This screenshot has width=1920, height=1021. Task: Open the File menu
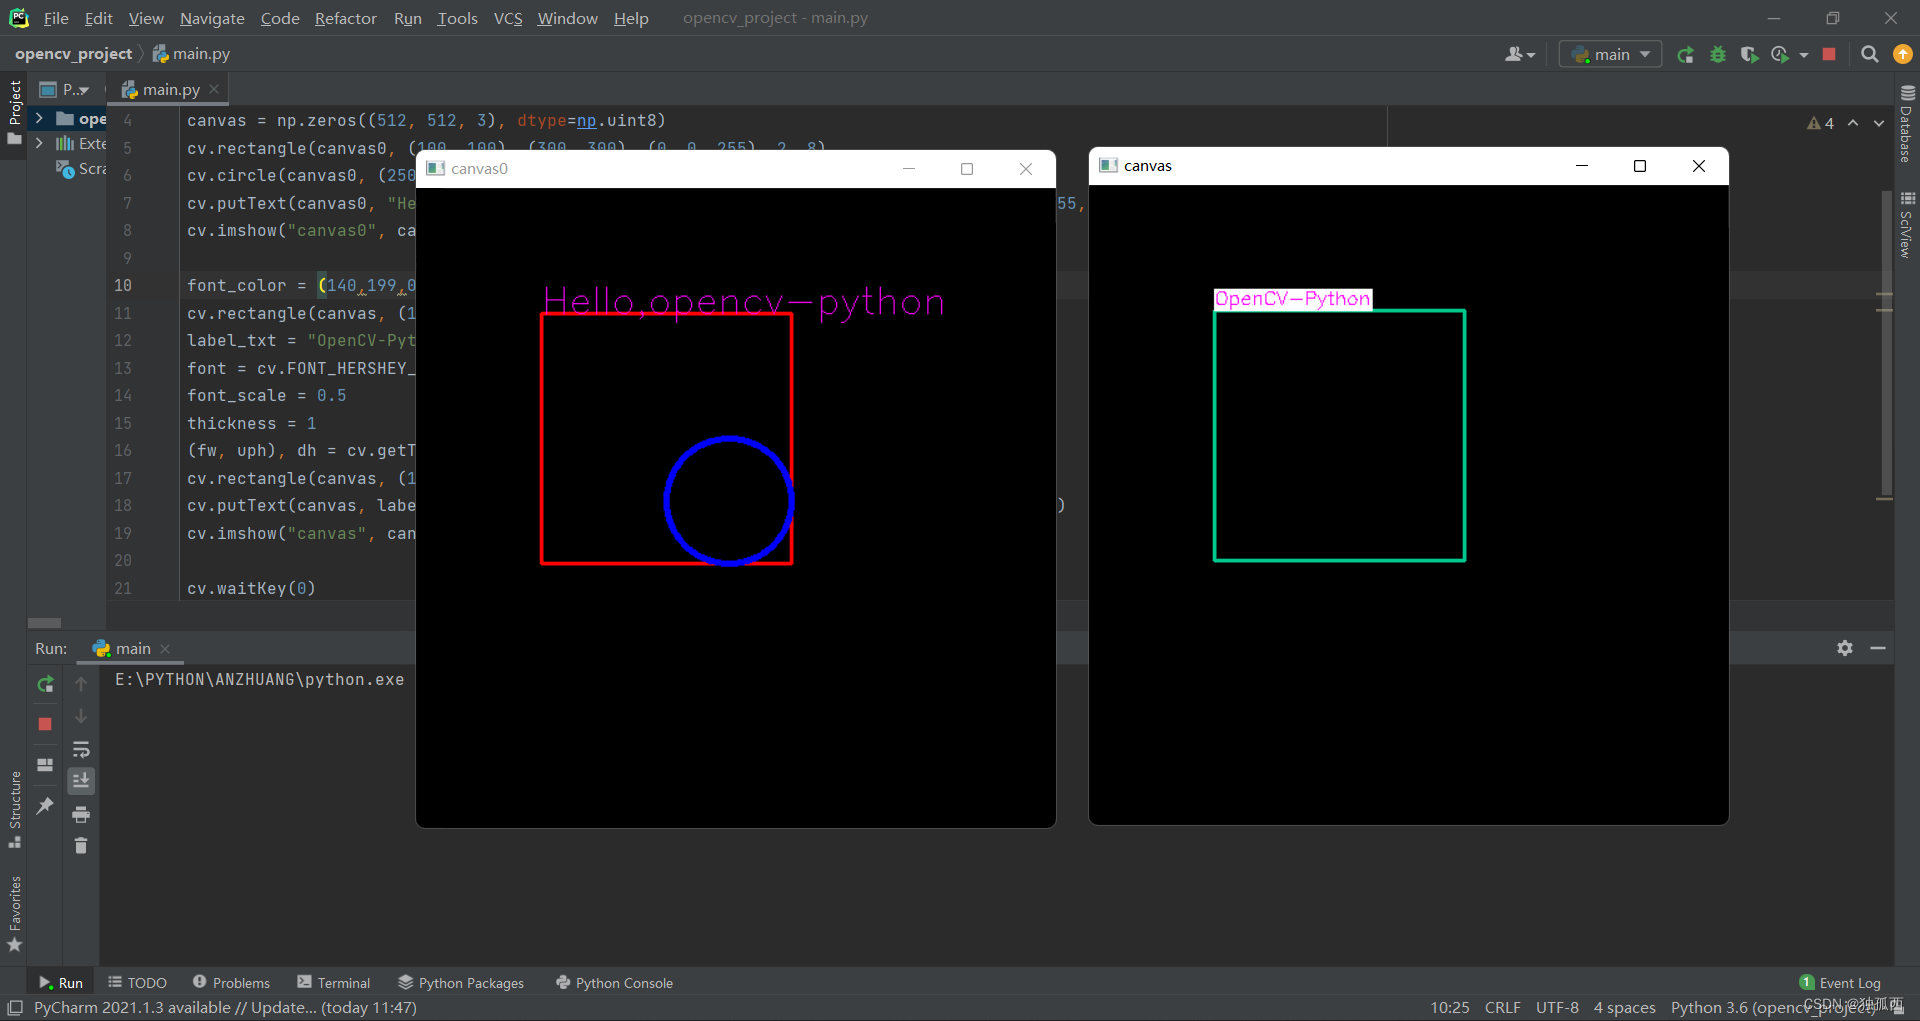point(56,18)
